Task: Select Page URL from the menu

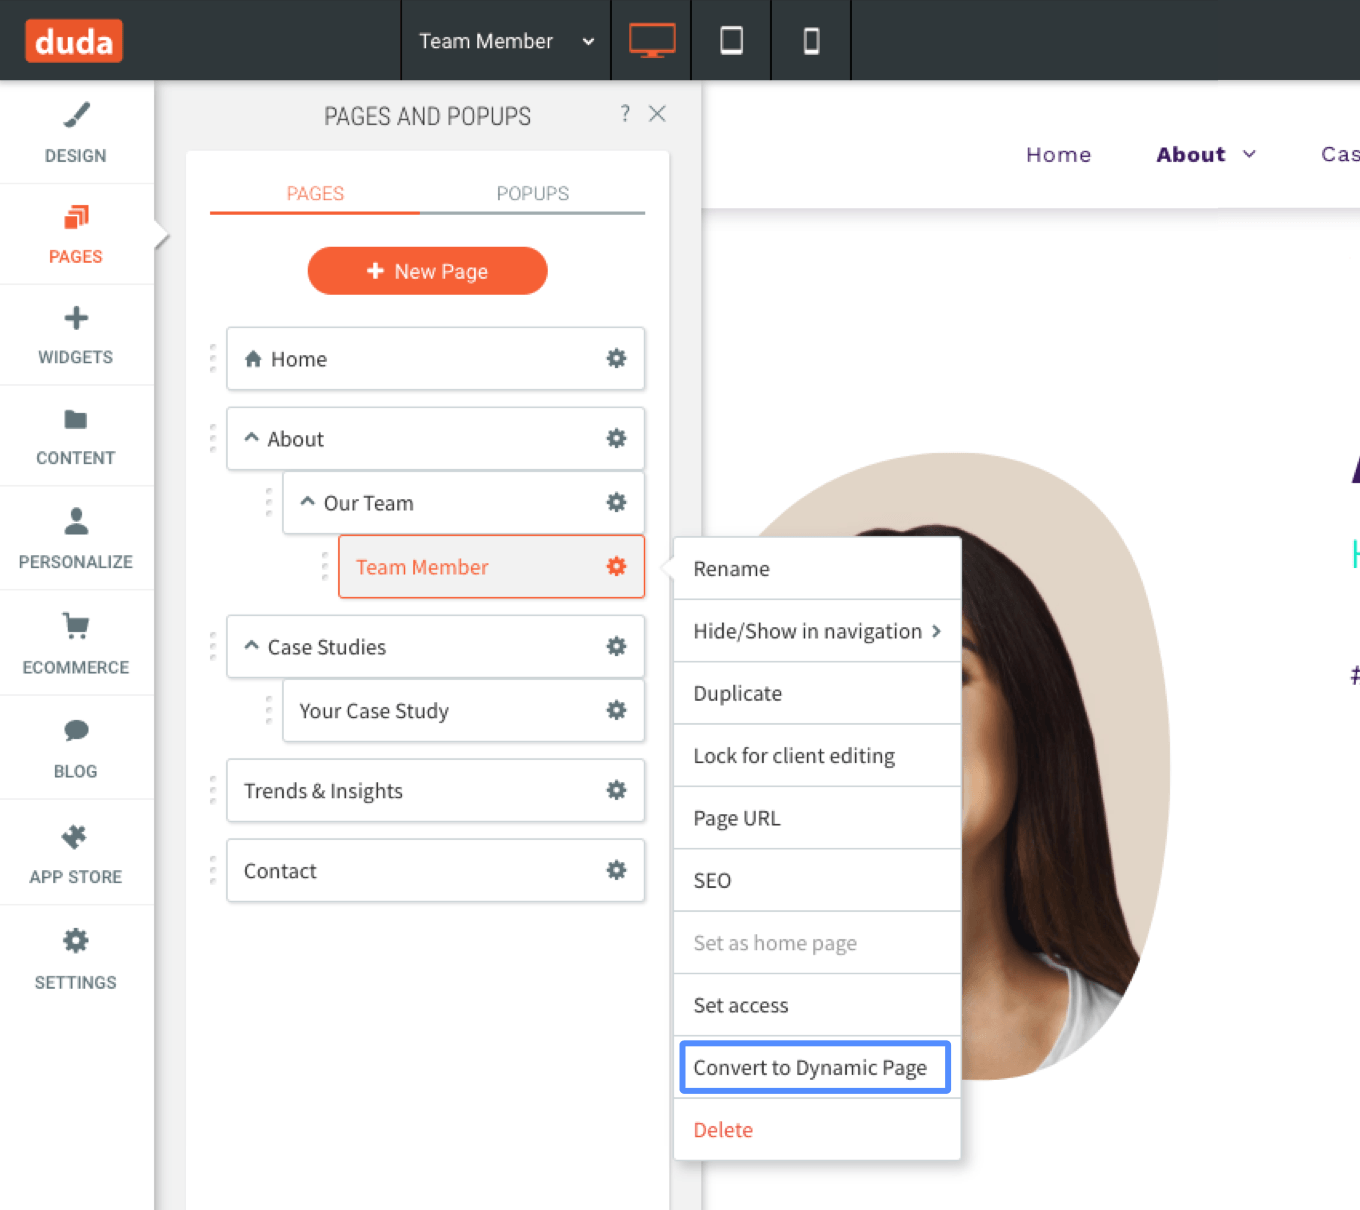Action: 817,818
